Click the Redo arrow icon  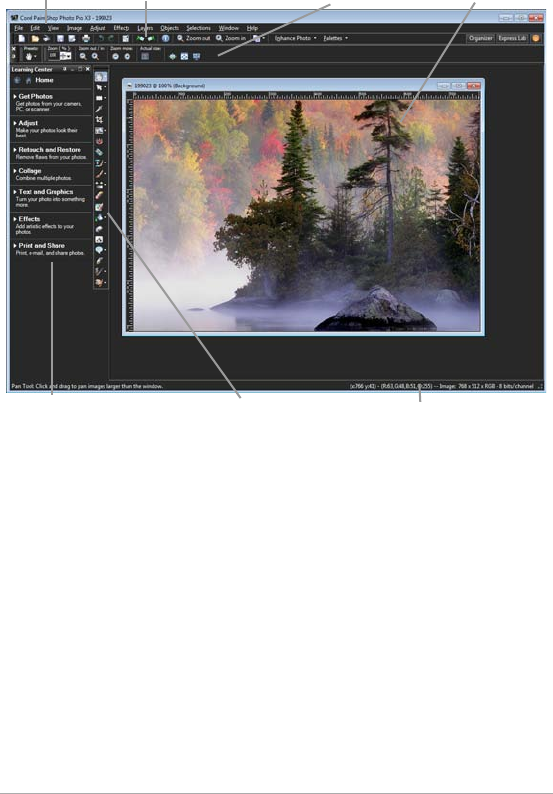tap(110, 38)
